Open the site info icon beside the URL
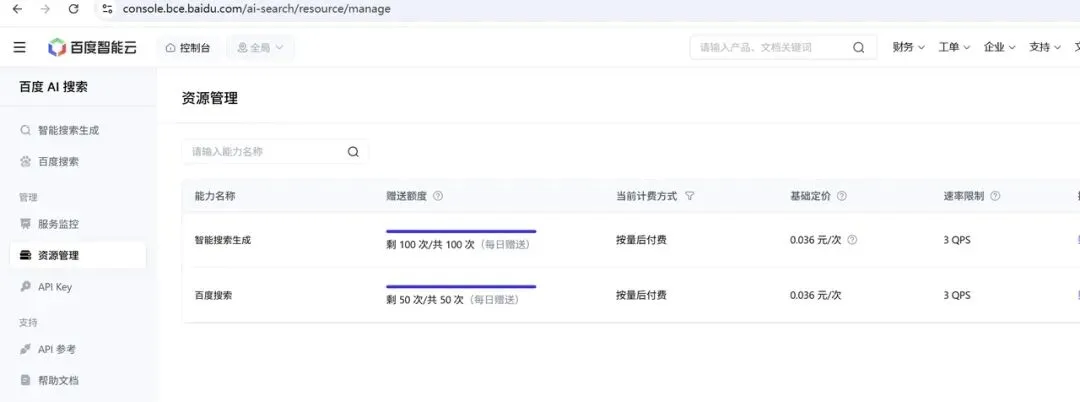Viewport: 1080px width, 402px height. point(107,9)
